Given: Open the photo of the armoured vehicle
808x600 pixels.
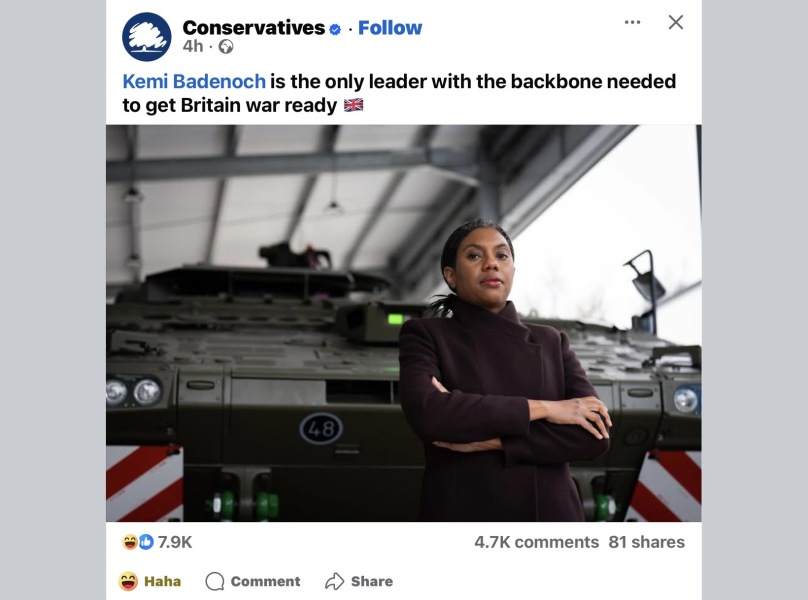Looking at the screenshot, I should [403, 323].
